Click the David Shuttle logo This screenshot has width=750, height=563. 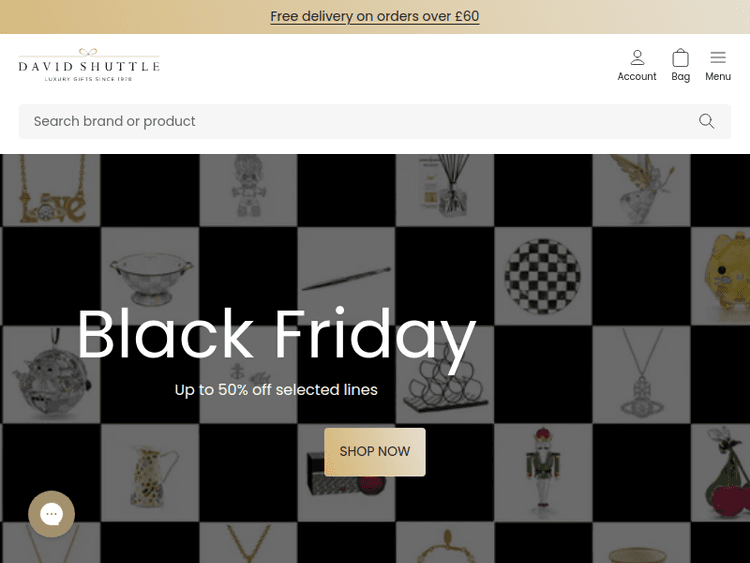(x=89, y=65)
